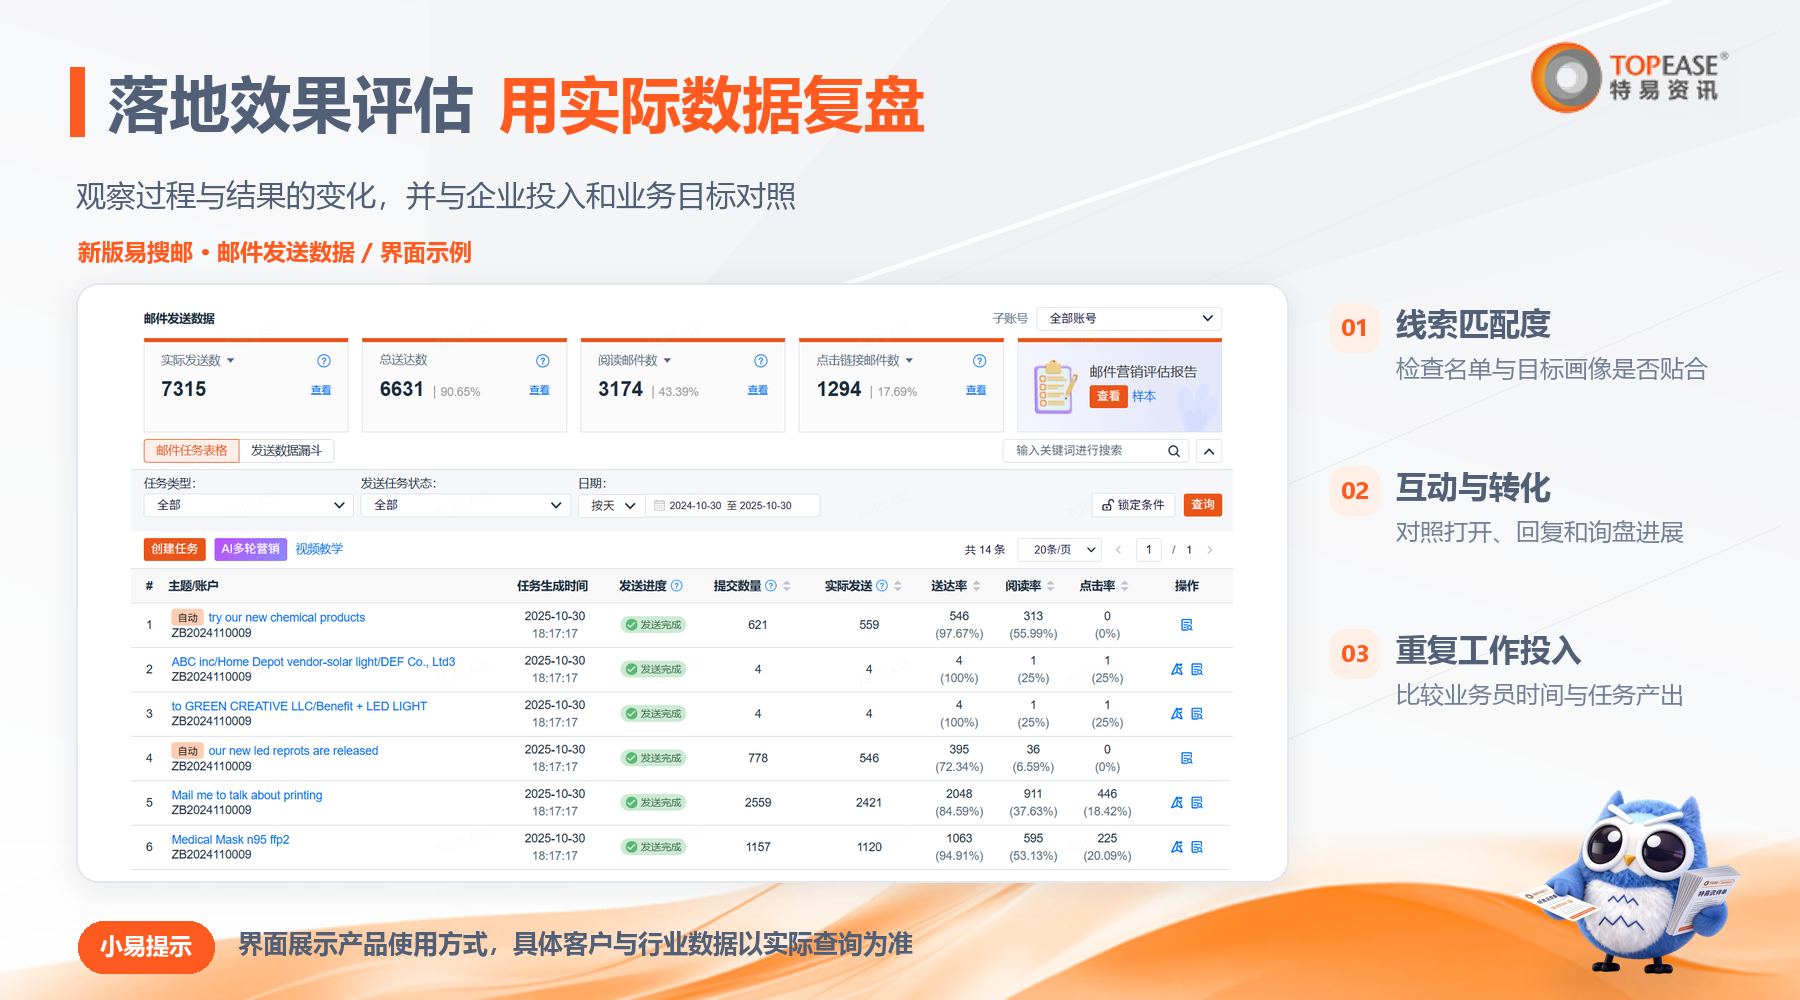Click page number input box showing 1
This screenshot has height=1000, width=1800.
(x=1149, y=550)
